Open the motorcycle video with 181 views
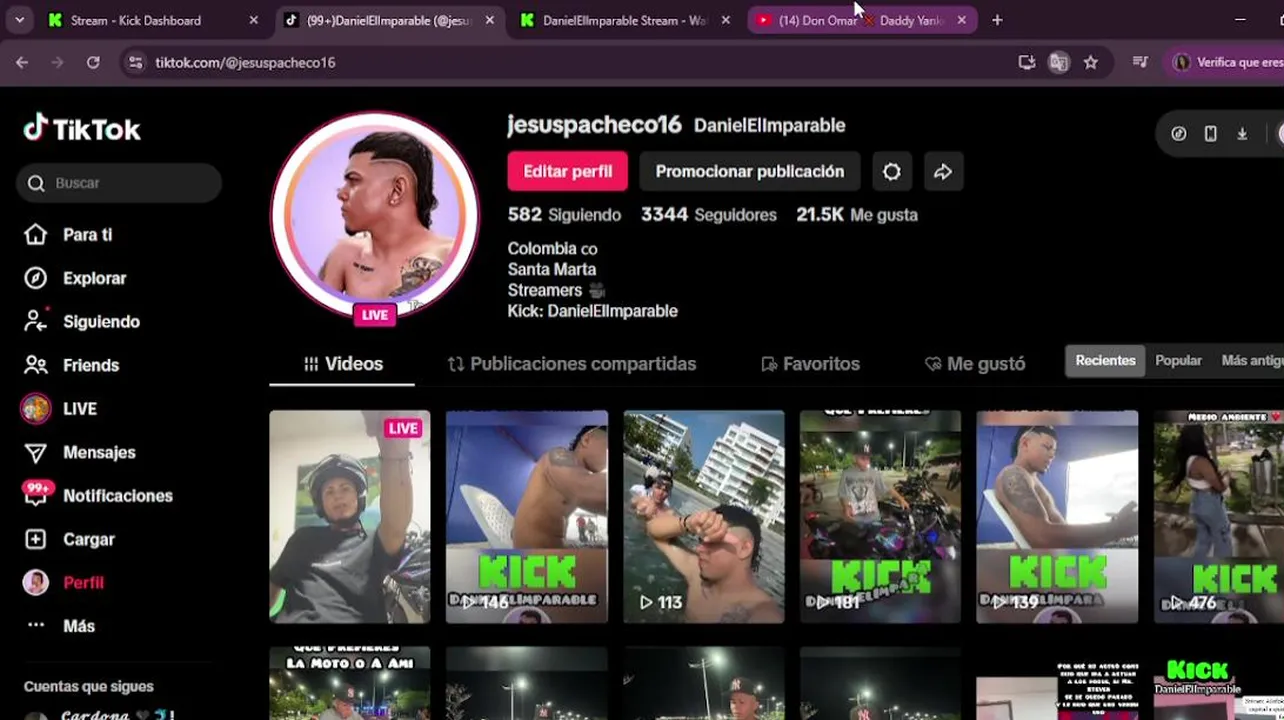The image size is (1284, 720). (x=880, y=517)
